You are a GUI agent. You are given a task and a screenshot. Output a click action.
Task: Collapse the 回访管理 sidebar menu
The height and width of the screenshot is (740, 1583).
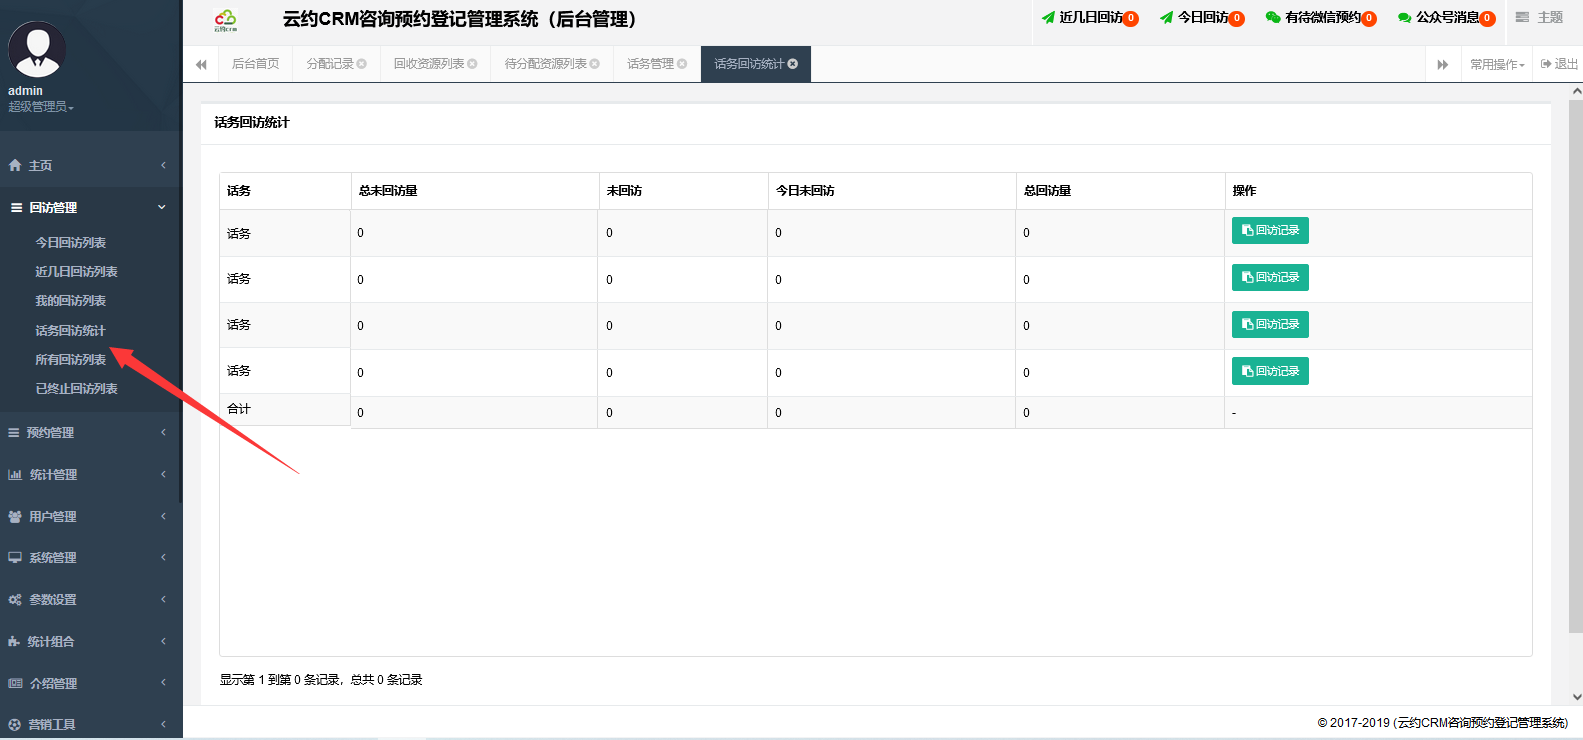point(88,208)
